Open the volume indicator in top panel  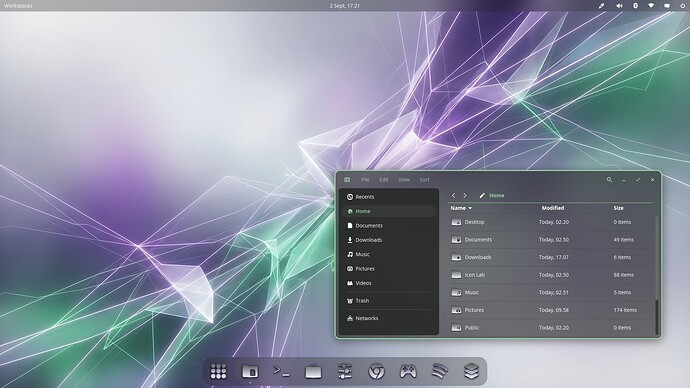619,6
